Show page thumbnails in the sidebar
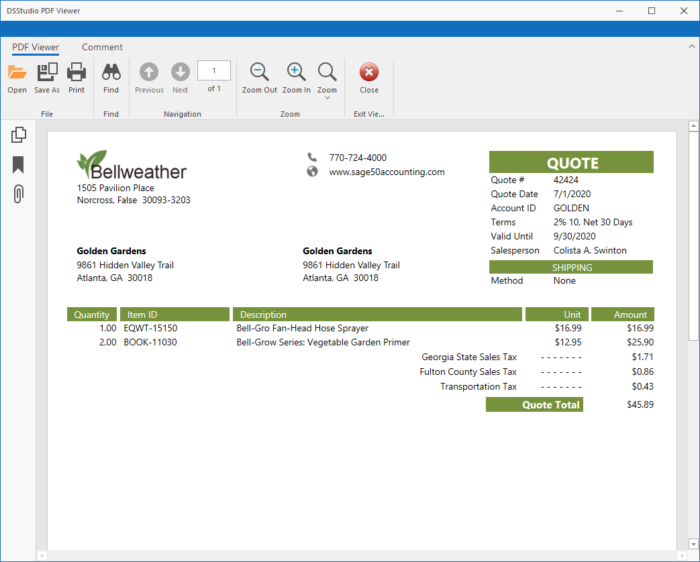 point(18,135)
